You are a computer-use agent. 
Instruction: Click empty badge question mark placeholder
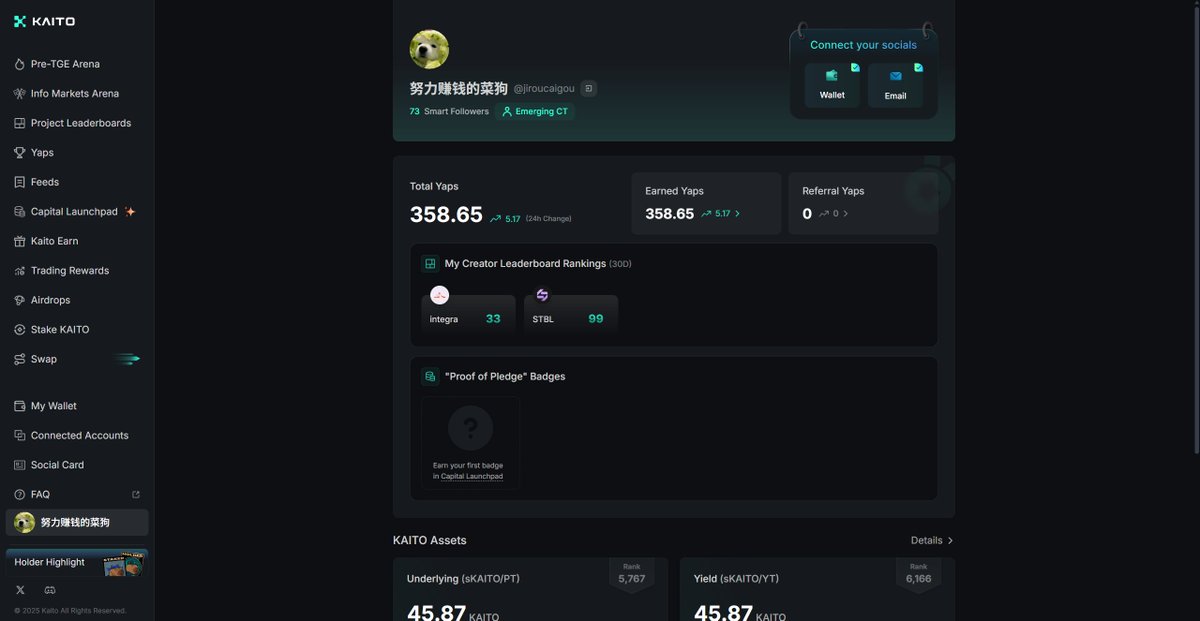(x=470, y=428)
